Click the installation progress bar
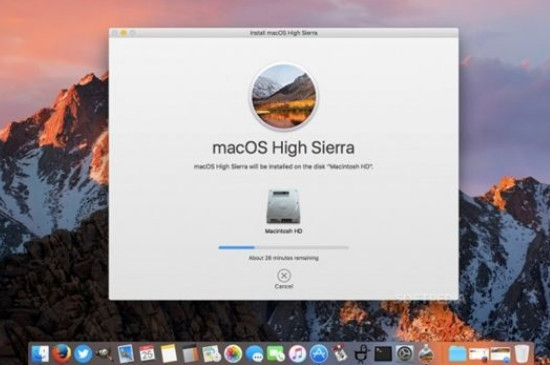Image resolution: width=550 pixels, height=365 pixels. [x=283, y=248]
